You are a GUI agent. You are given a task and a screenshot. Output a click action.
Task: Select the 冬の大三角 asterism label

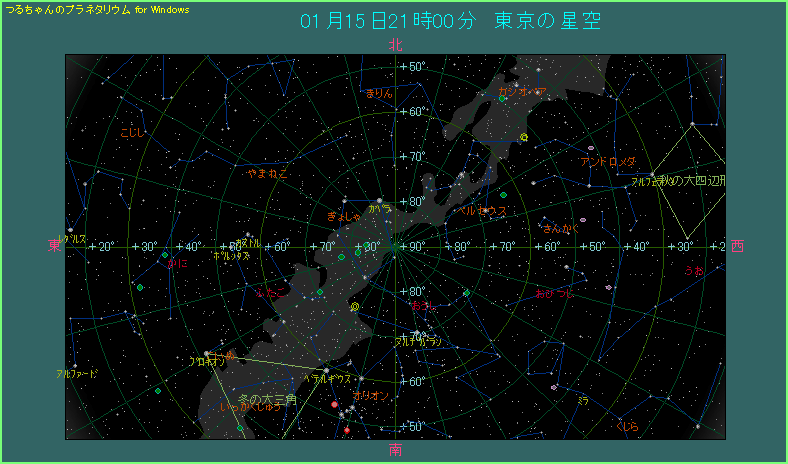click(260, 399)
